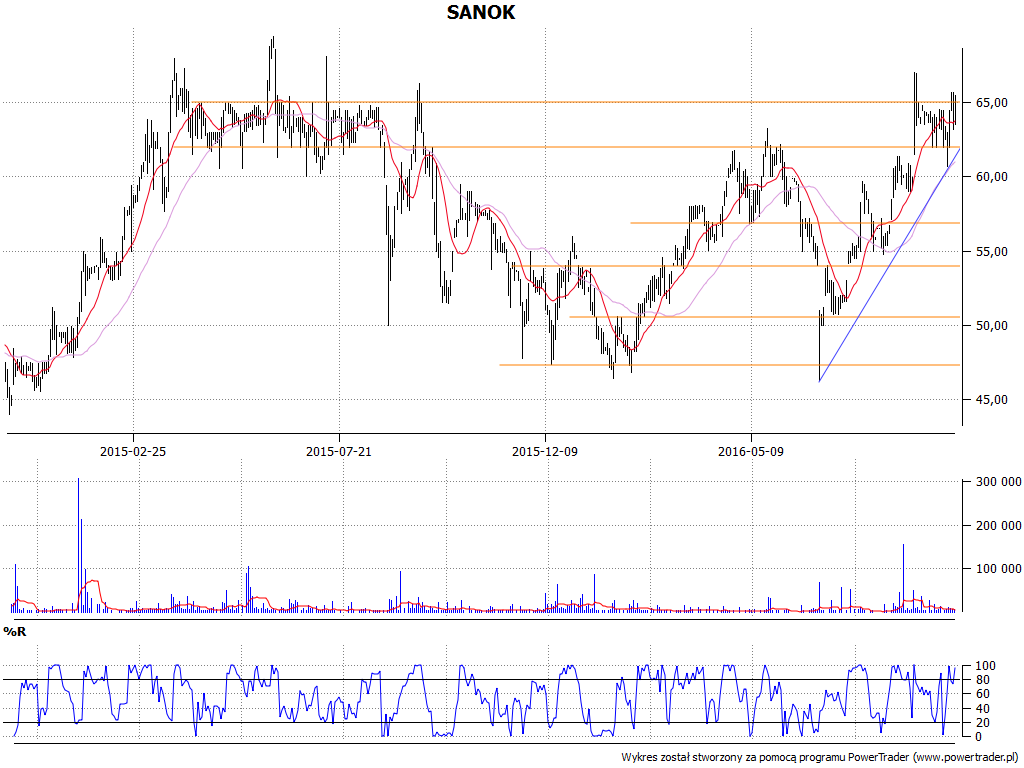Click the PowerTrader credit text at bottom
Screen dimensions: 1024x768
821,758
